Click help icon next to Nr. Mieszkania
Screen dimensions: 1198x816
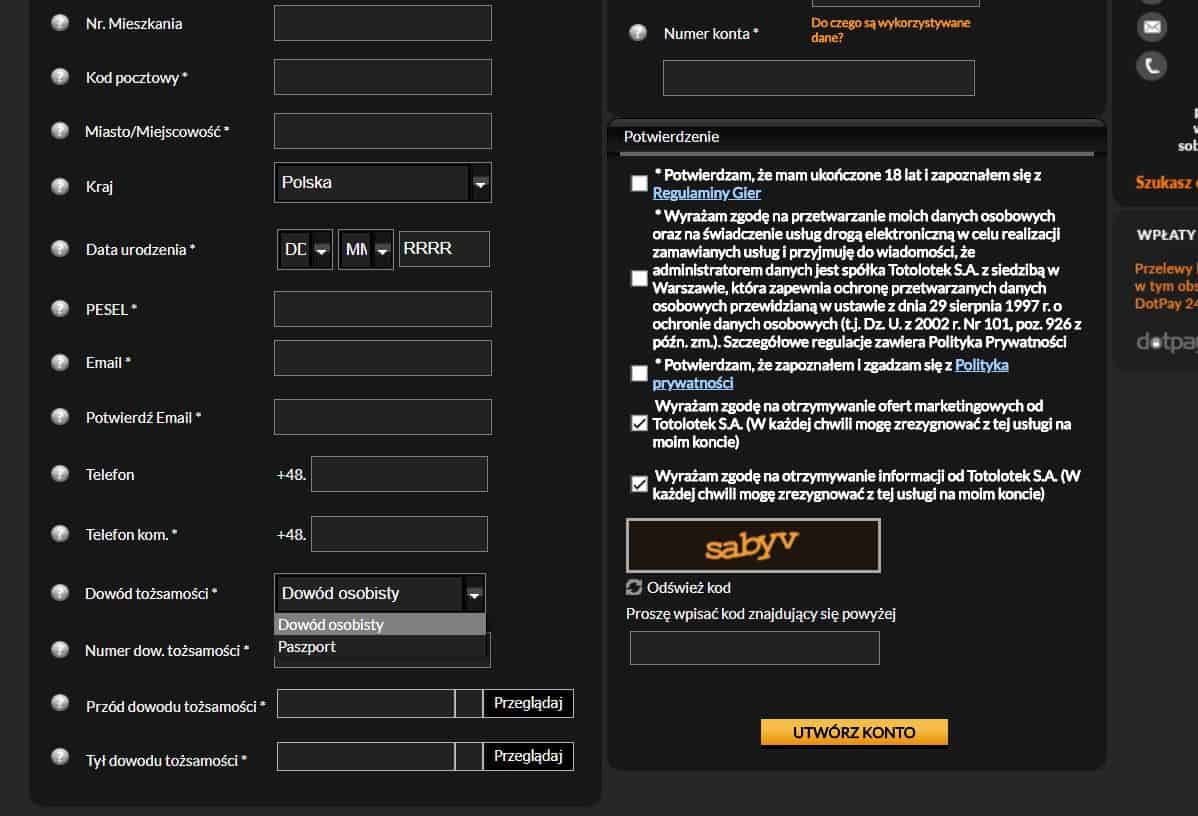(60, 23)
